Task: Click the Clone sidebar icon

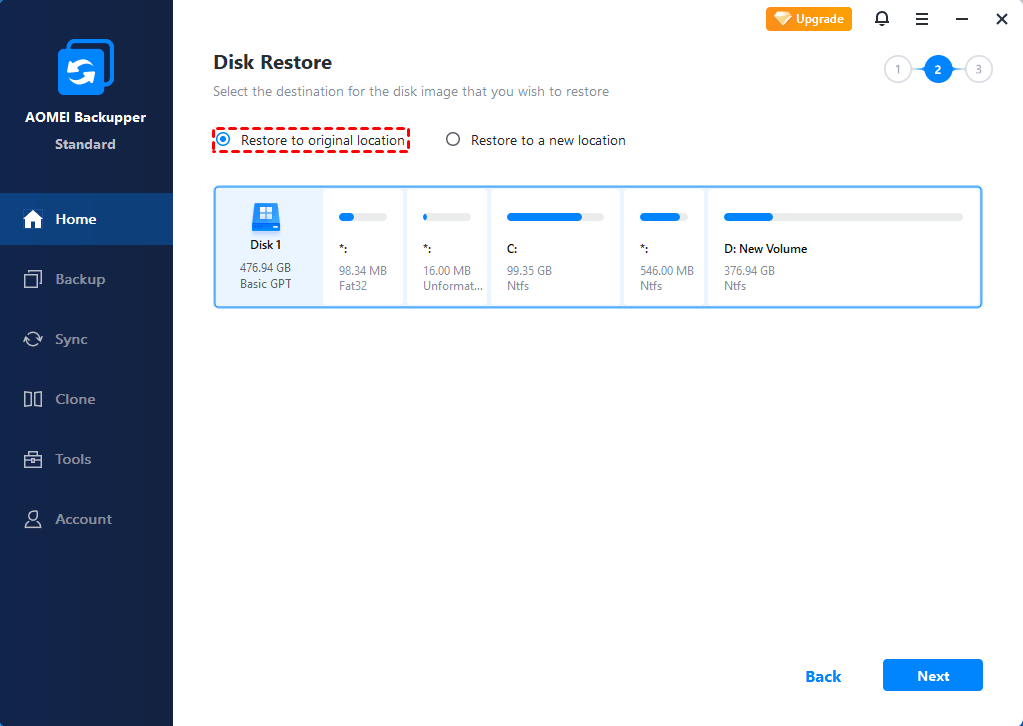Action: pyautogui.click(x=33, y=399)
